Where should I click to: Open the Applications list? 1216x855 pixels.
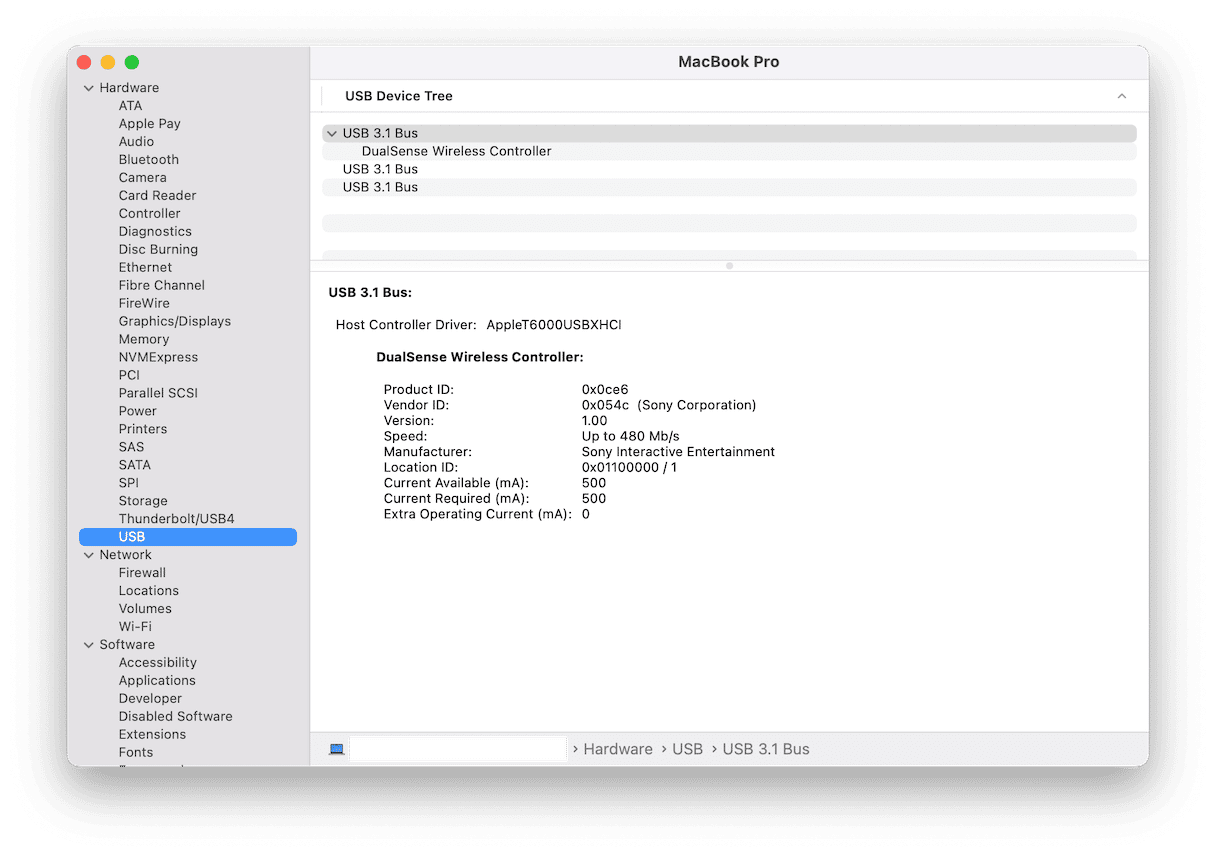pos(157,682)
